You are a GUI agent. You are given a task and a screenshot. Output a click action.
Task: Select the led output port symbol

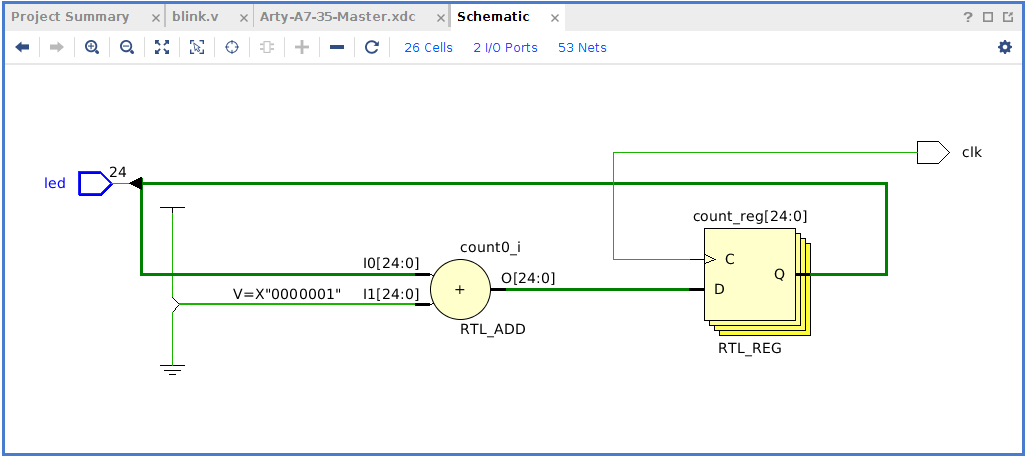point(95,183)
